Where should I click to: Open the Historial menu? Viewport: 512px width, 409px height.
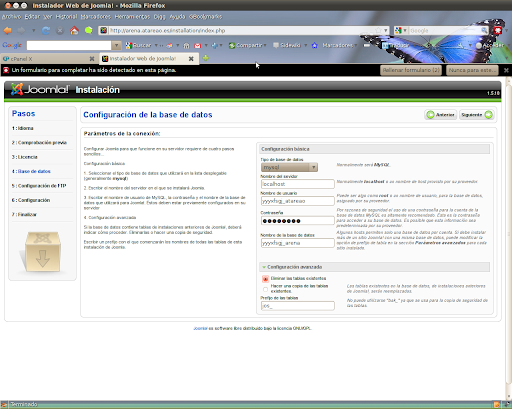coord(66,16)
